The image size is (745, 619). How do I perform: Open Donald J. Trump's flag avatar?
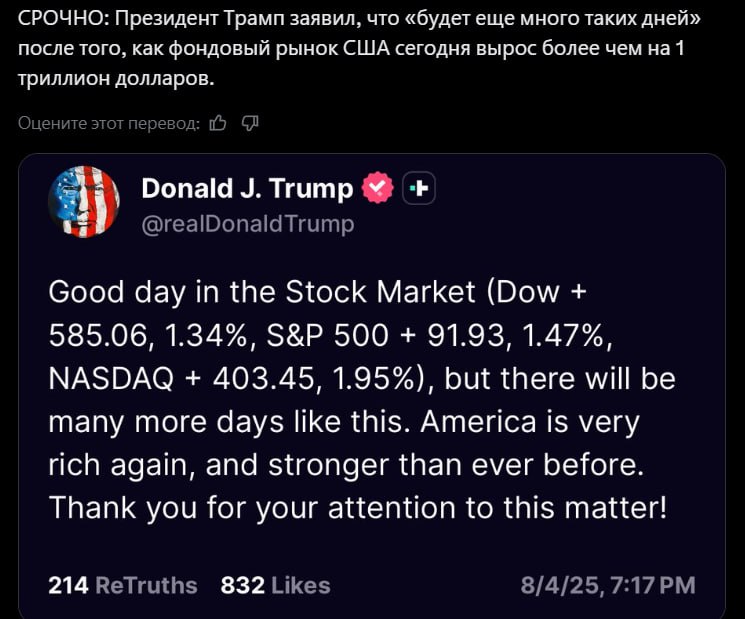84,202
